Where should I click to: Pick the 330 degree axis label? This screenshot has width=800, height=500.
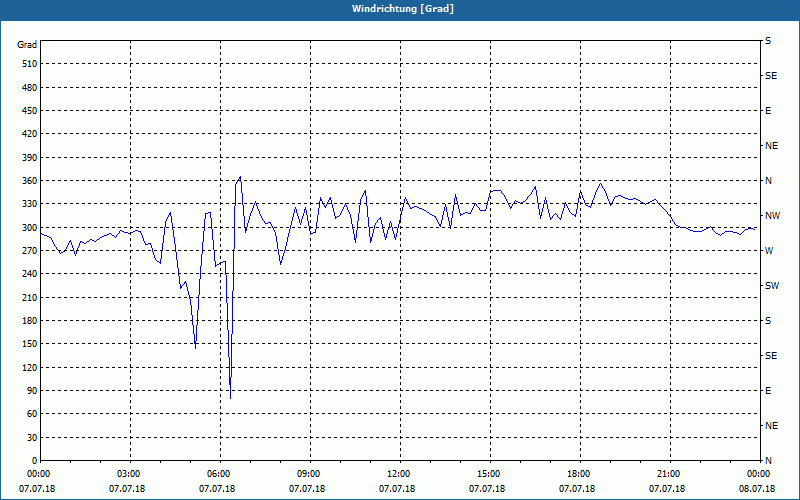pyautogui.click(x=30, y=204)
